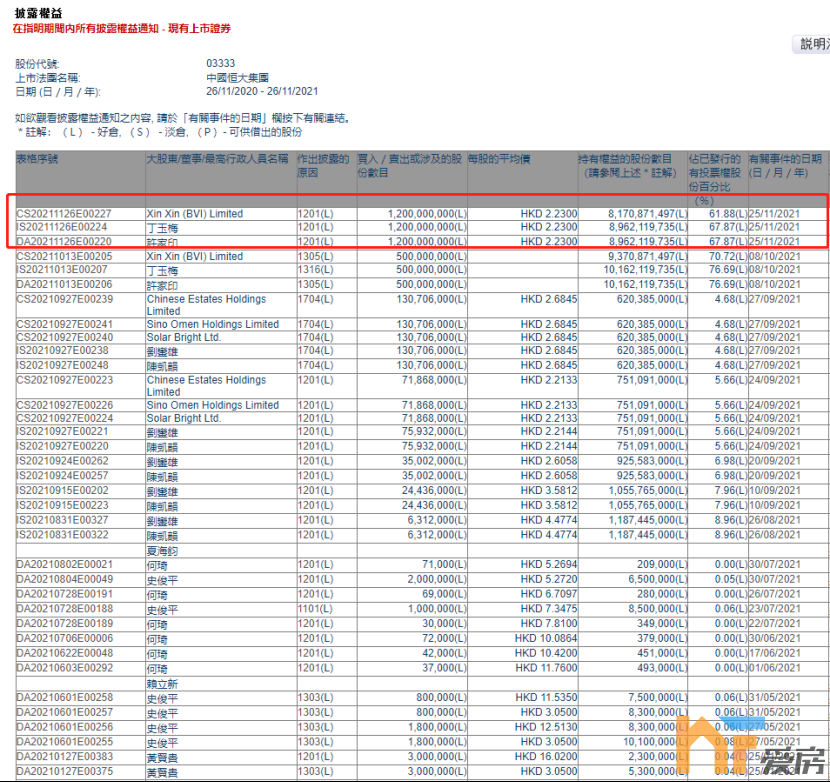Click the name 賴立新 in the table
Screen dimensions: 830x782
[x=162, y=684]
